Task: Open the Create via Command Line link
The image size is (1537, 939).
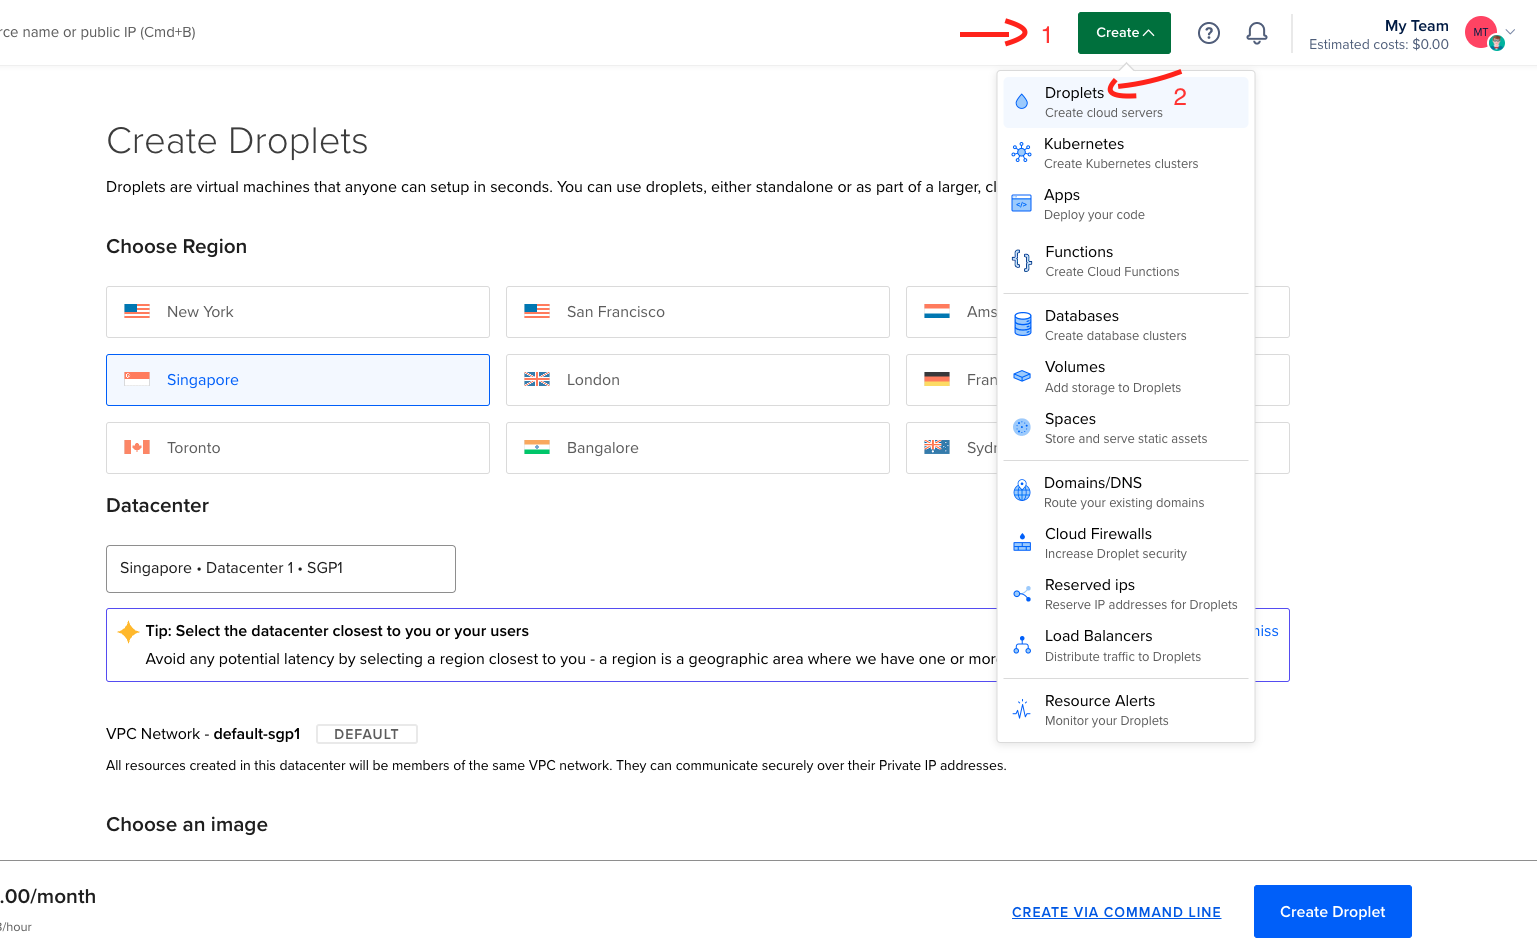Action: pos(1116,912)
